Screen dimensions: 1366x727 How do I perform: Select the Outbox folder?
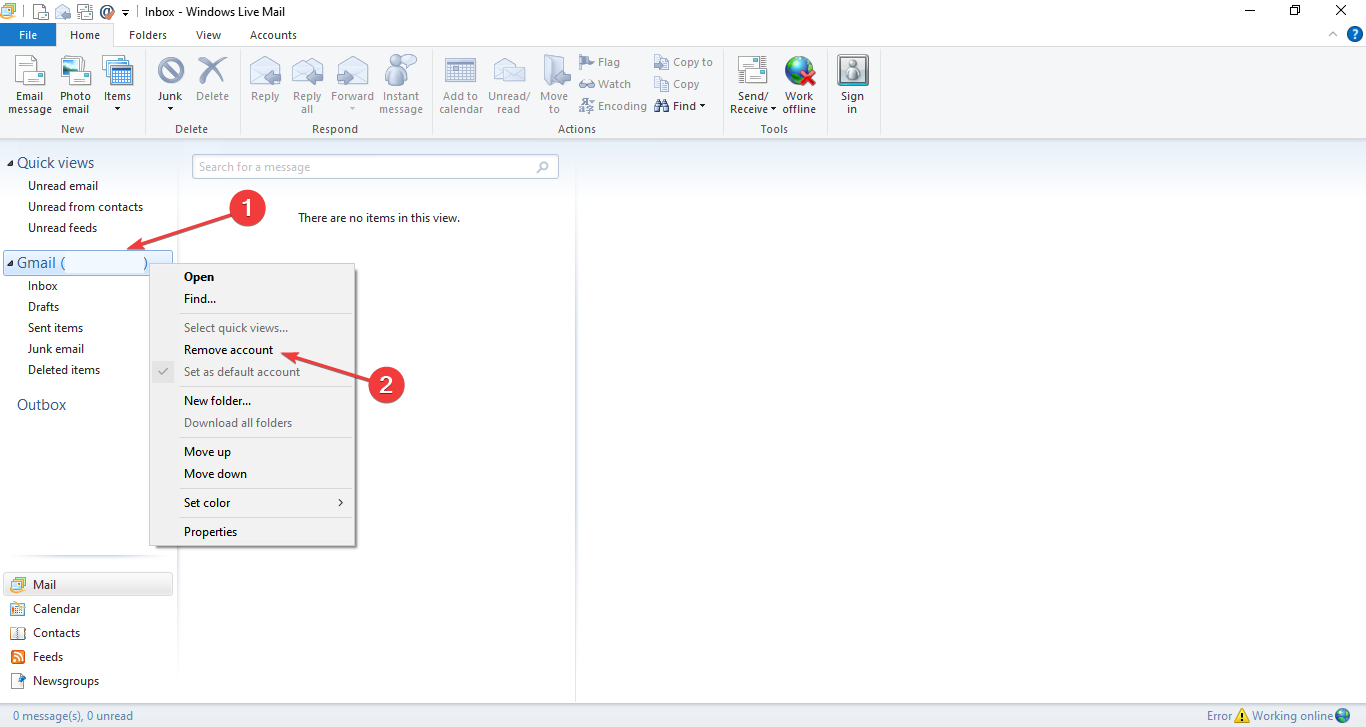[x=42, y=405]
